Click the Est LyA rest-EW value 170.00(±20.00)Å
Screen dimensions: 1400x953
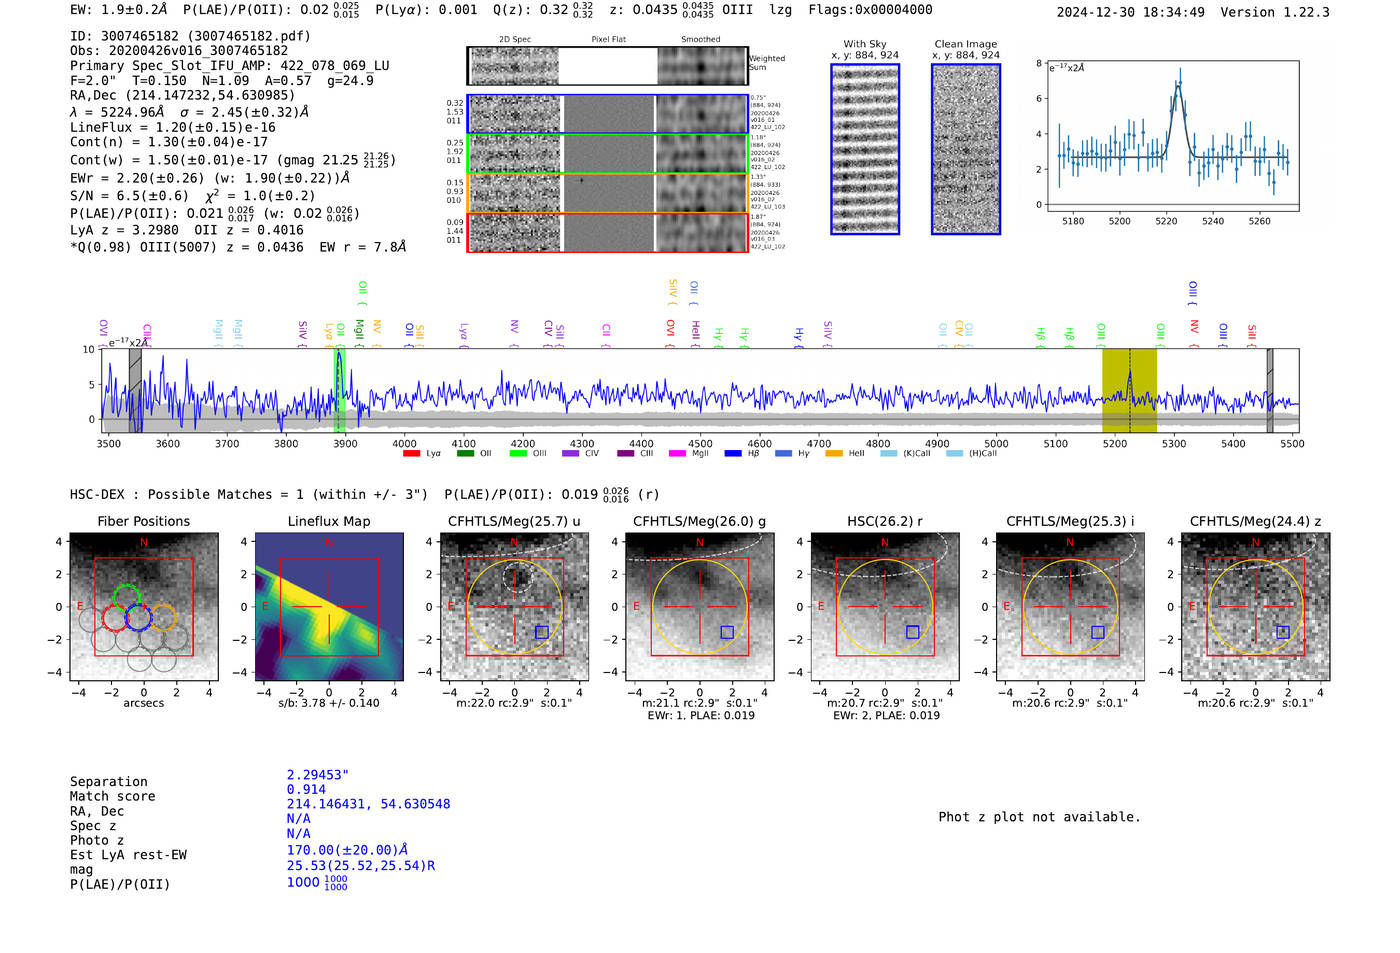347,851
